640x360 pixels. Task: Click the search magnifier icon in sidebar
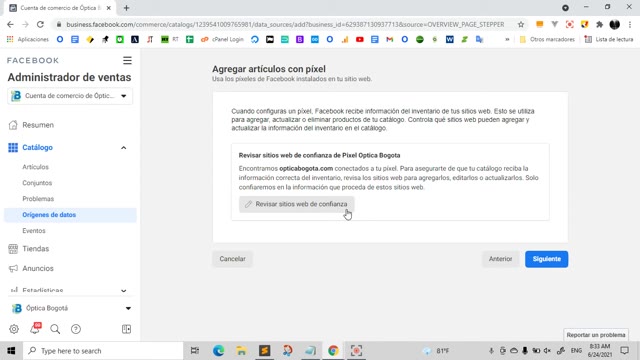(x=55, y=329)
